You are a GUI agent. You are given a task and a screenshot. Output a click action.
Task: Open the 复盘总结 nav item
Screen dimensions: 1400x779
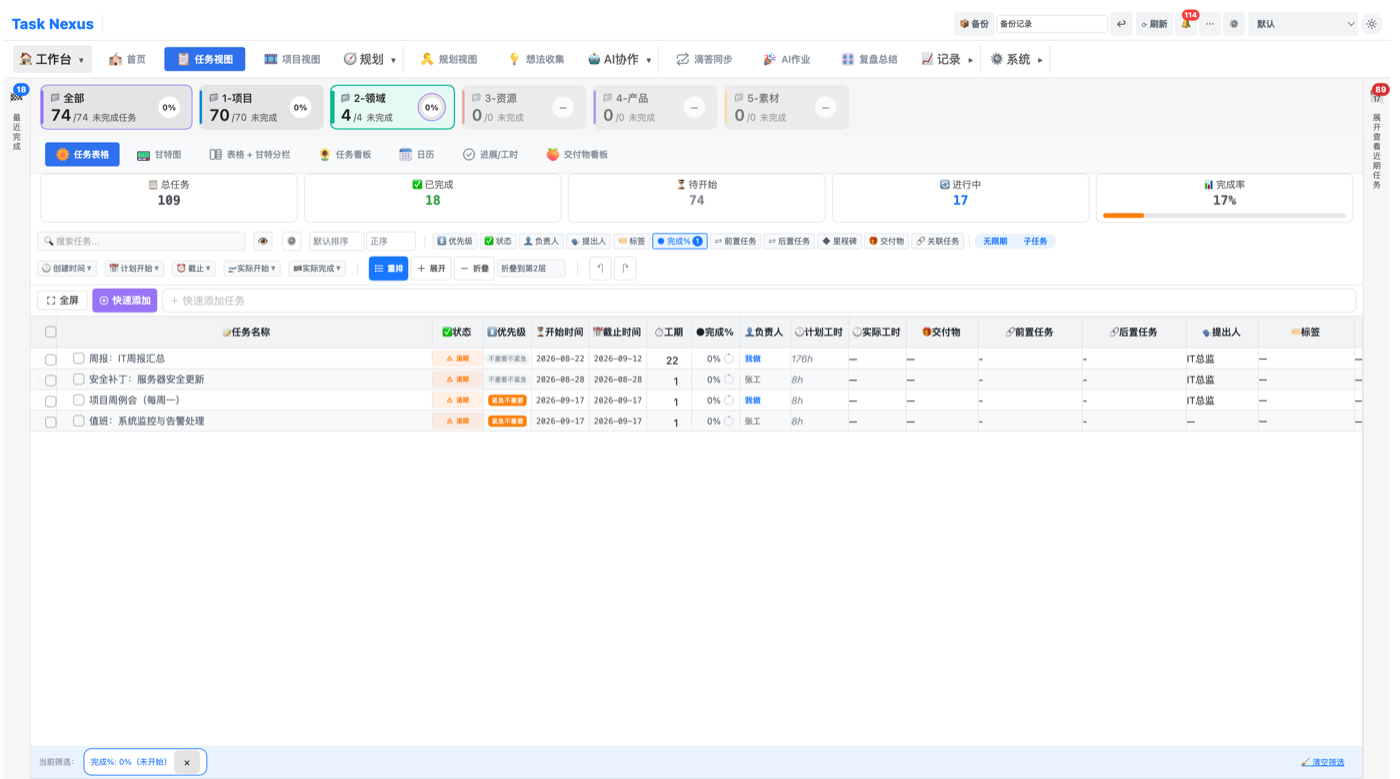pyautogui.click(x=869, y=60)
